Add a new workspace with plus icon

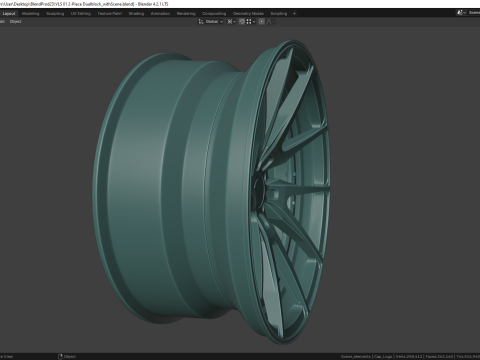click(x=294, y=14)
